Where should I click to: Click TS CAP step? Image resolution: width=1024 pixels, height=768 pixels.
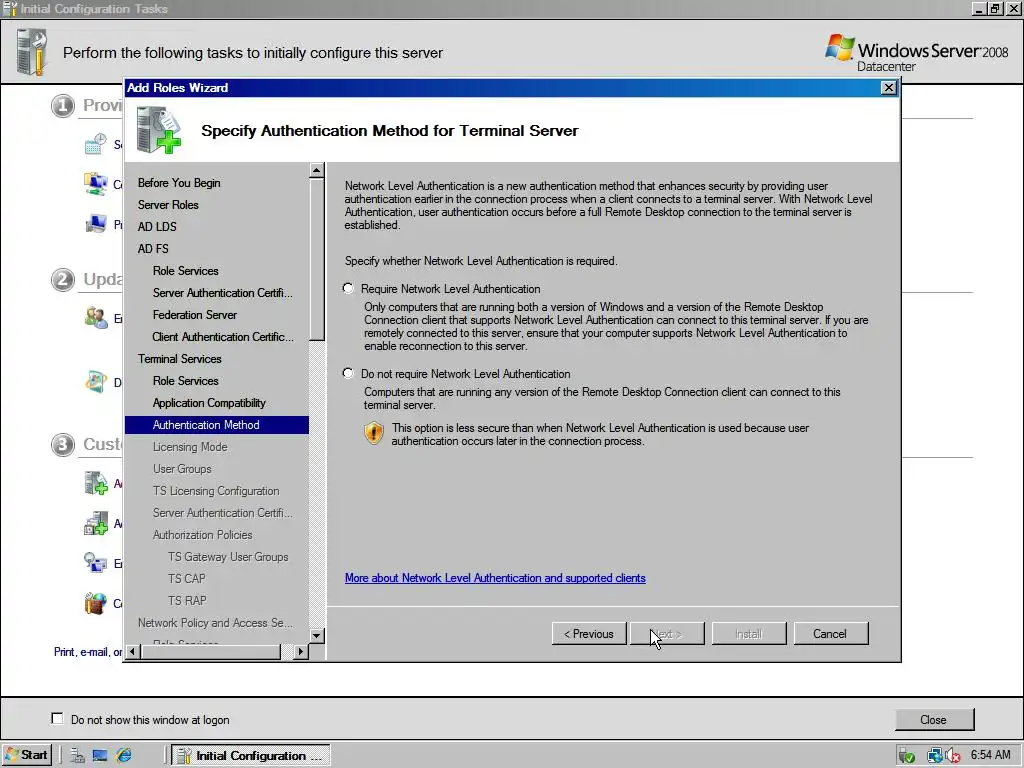(x=186, y=579)
